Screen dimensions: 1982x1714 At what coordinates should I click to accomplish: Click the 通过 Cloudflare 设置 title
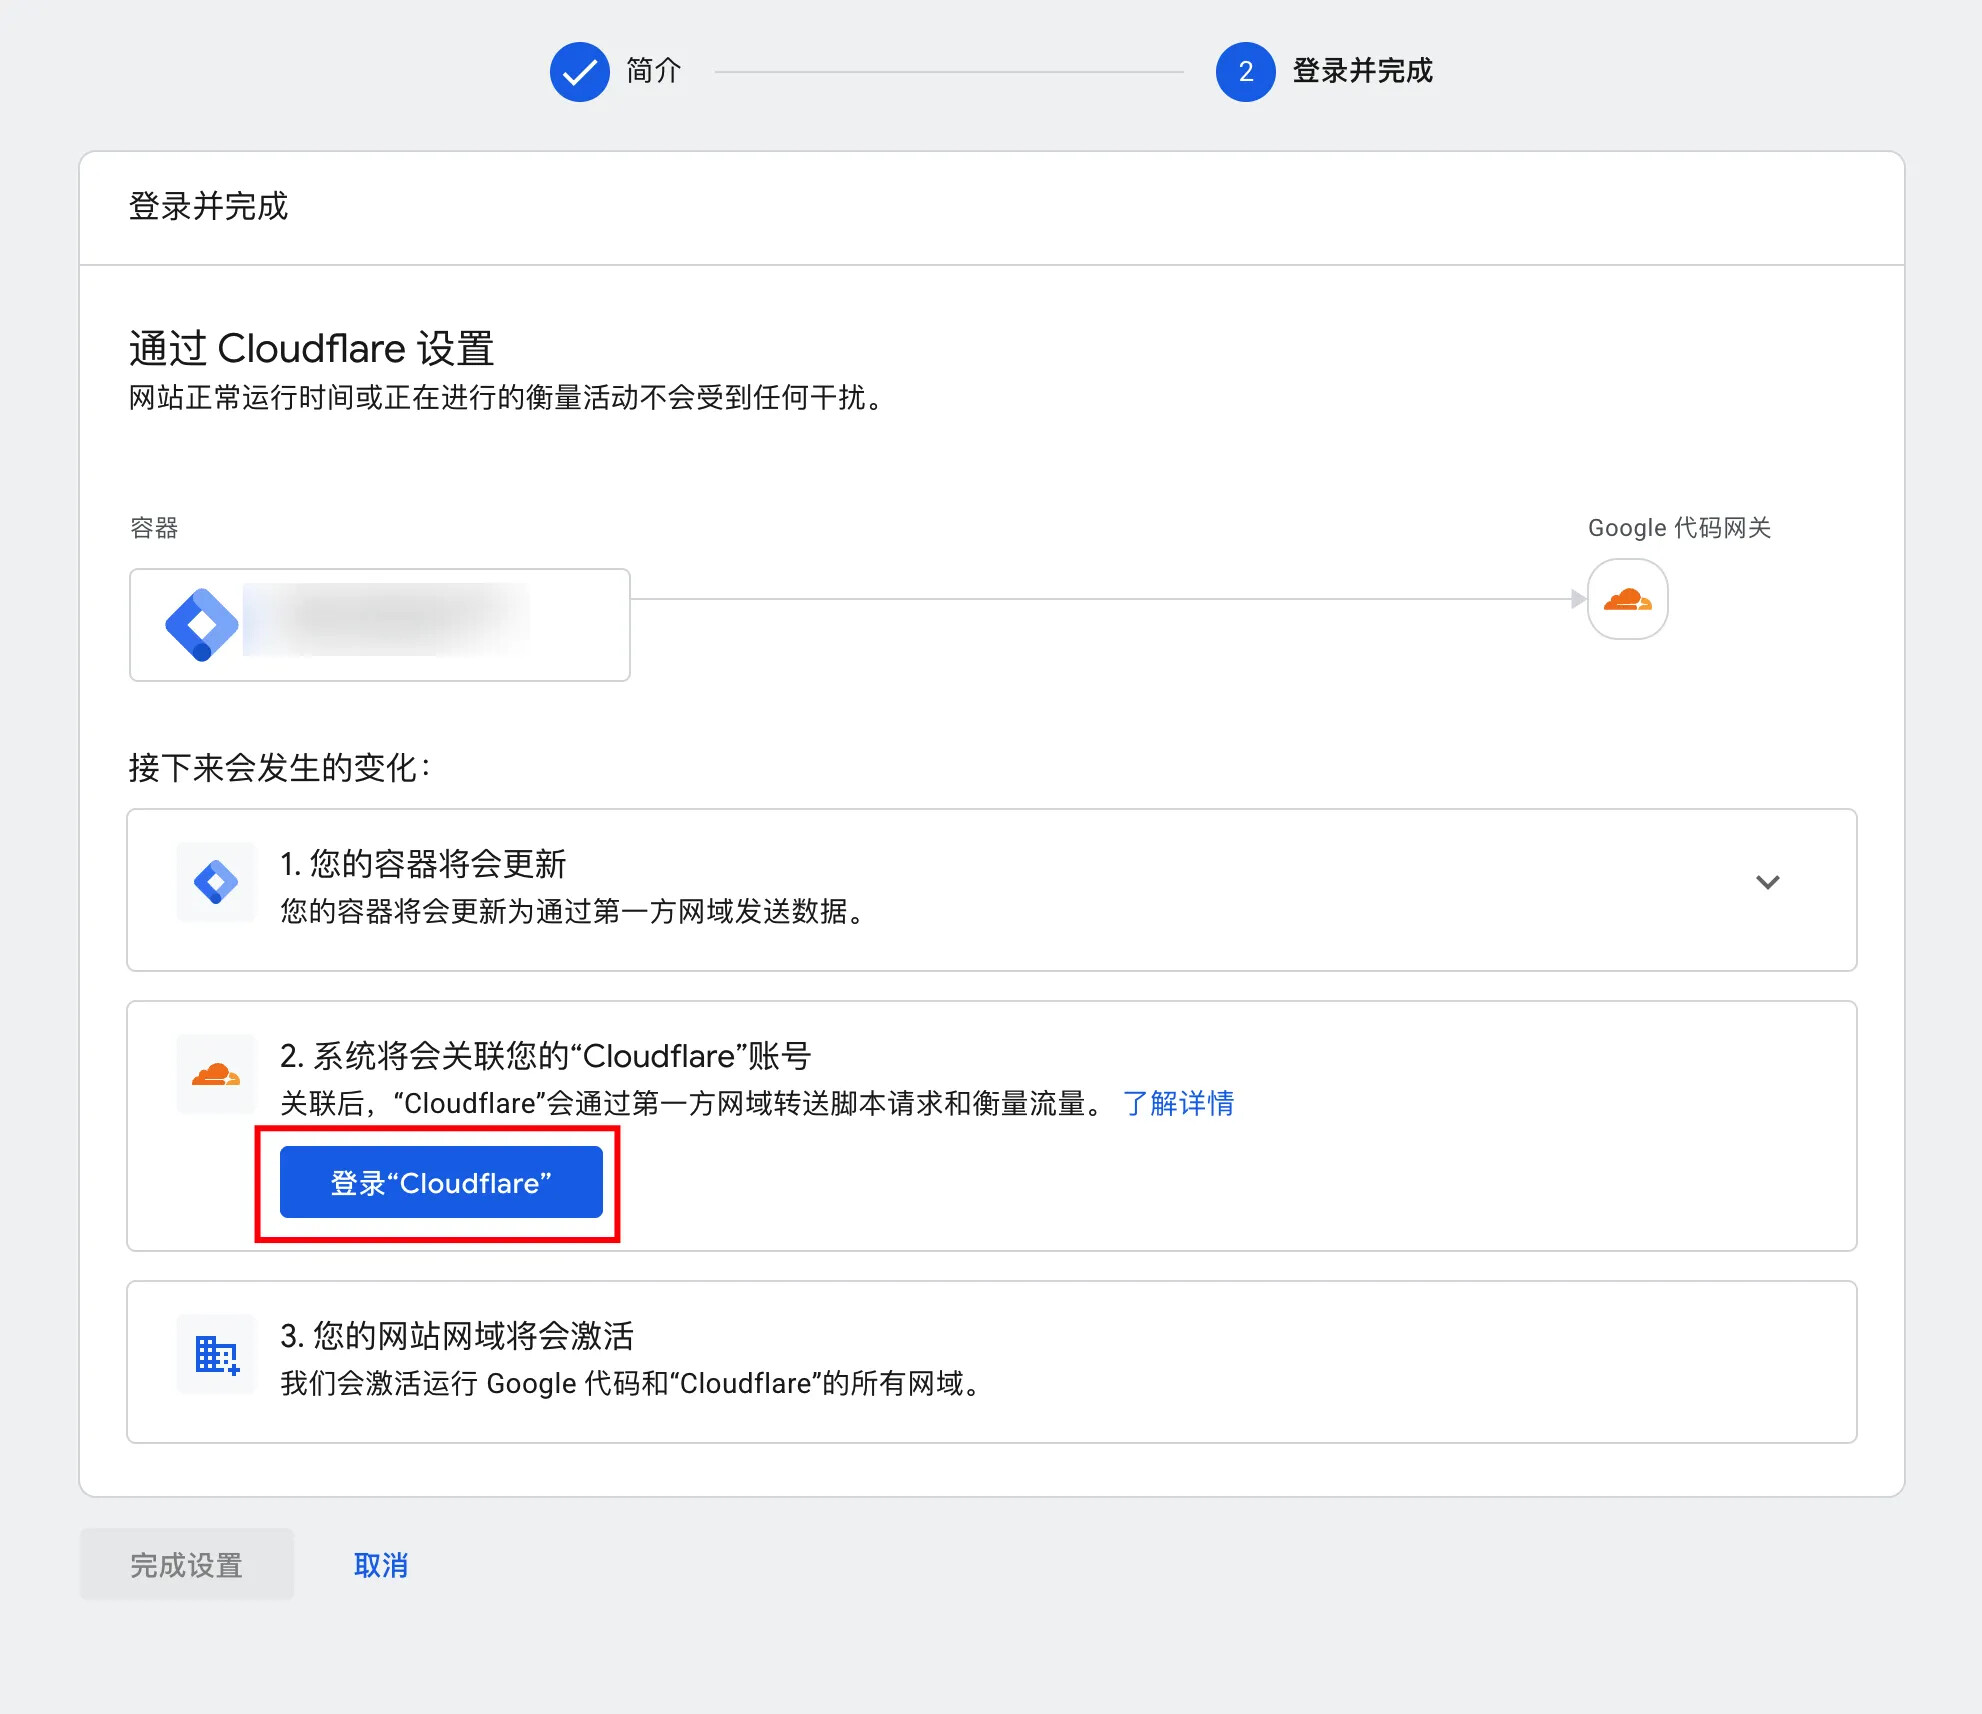pos(311,349)
